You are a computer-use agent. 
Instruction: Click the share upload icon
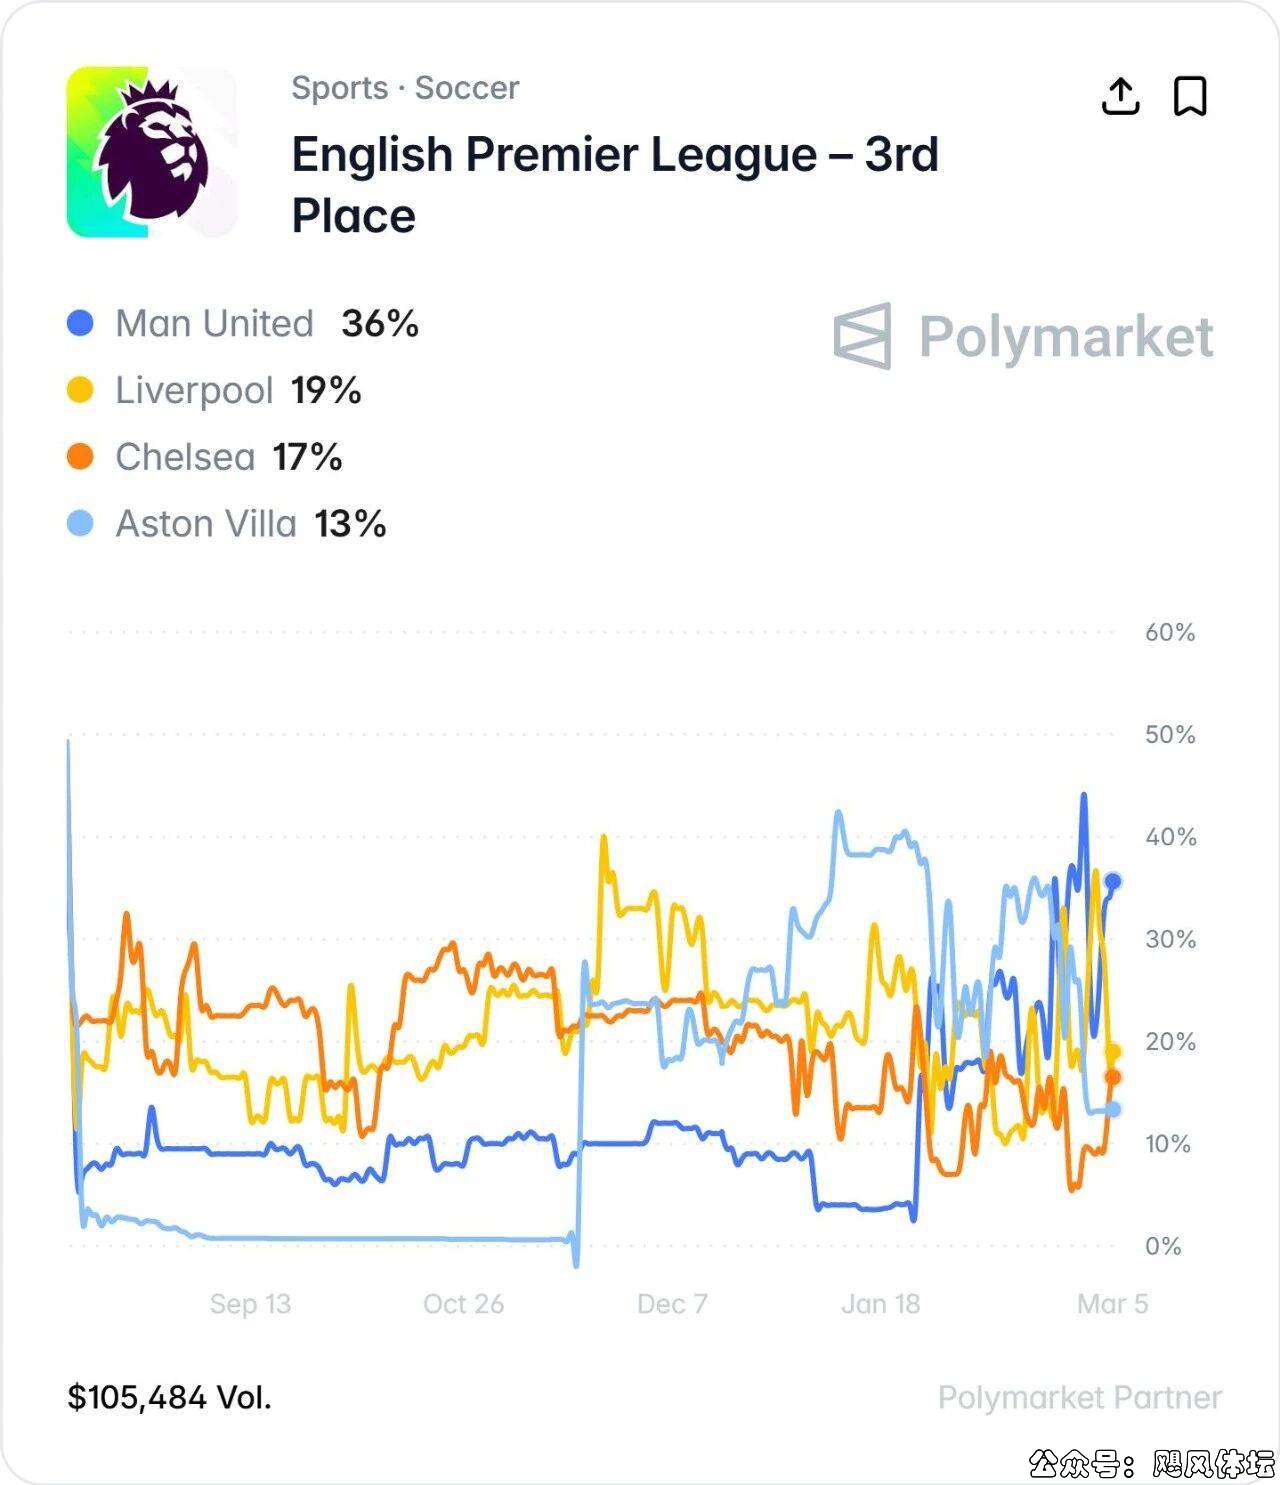tap(1120, 97)
